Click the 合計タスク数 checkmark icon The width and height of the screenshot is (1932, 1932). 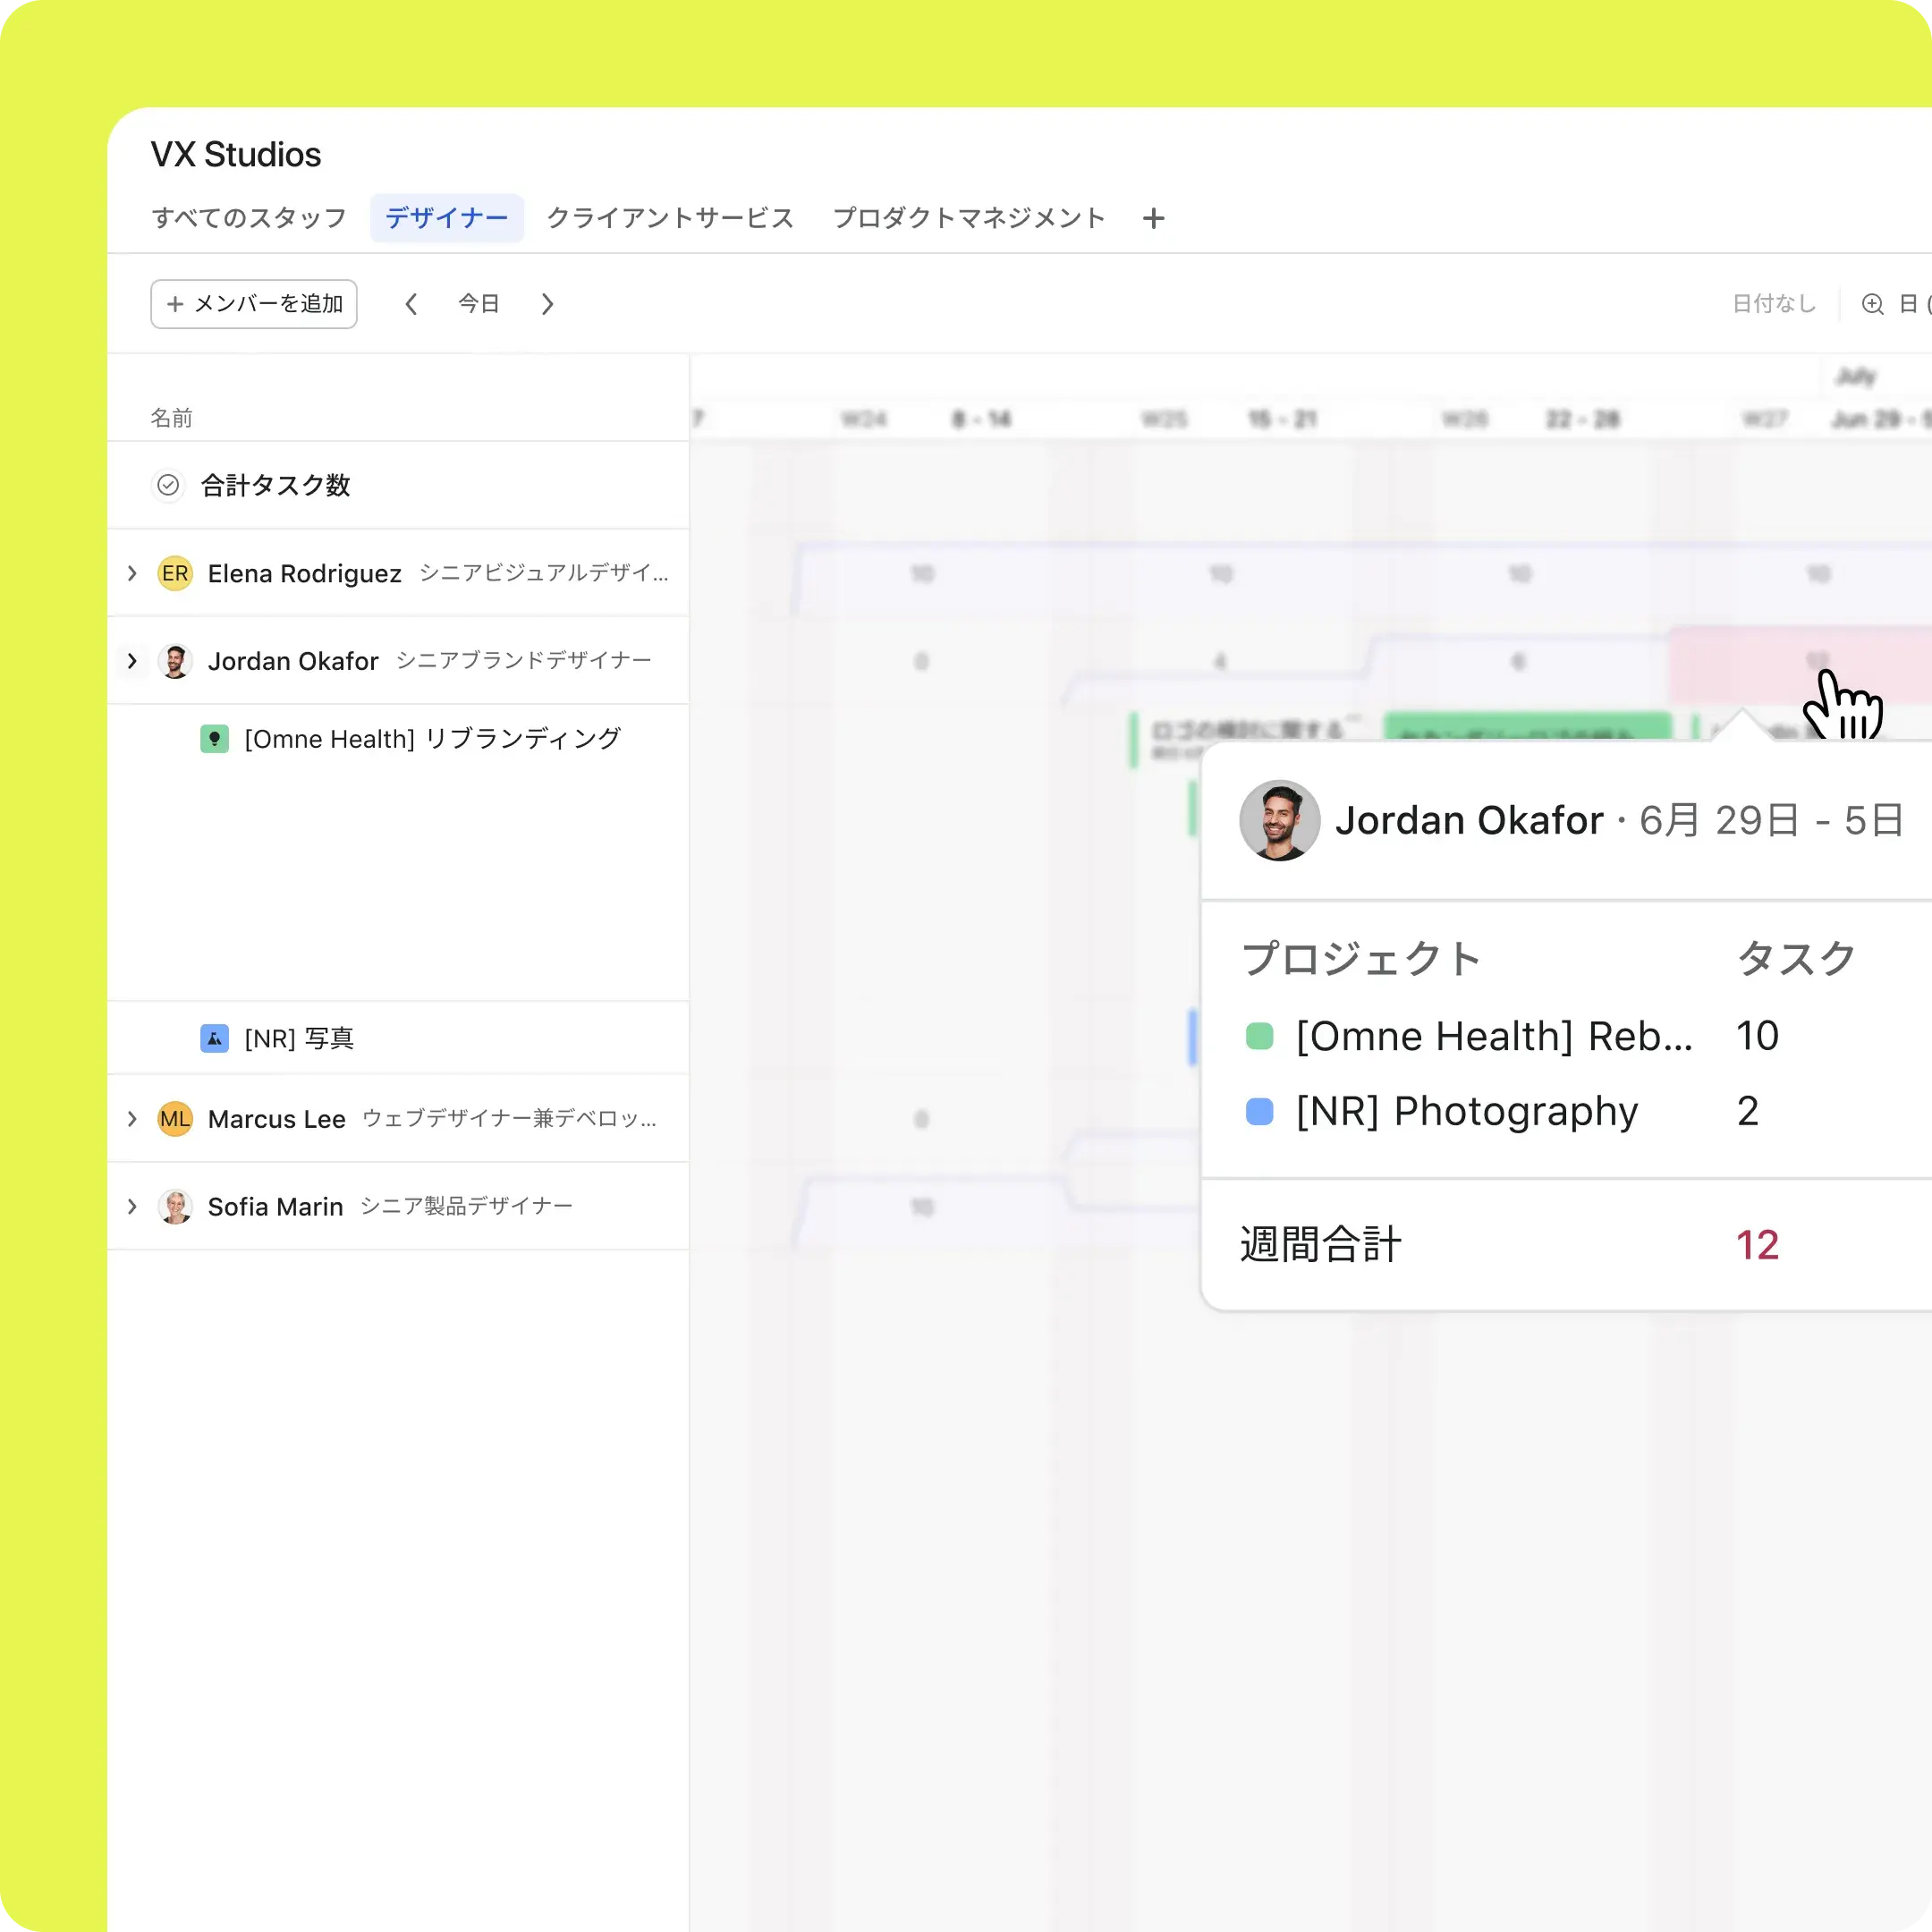168,485
